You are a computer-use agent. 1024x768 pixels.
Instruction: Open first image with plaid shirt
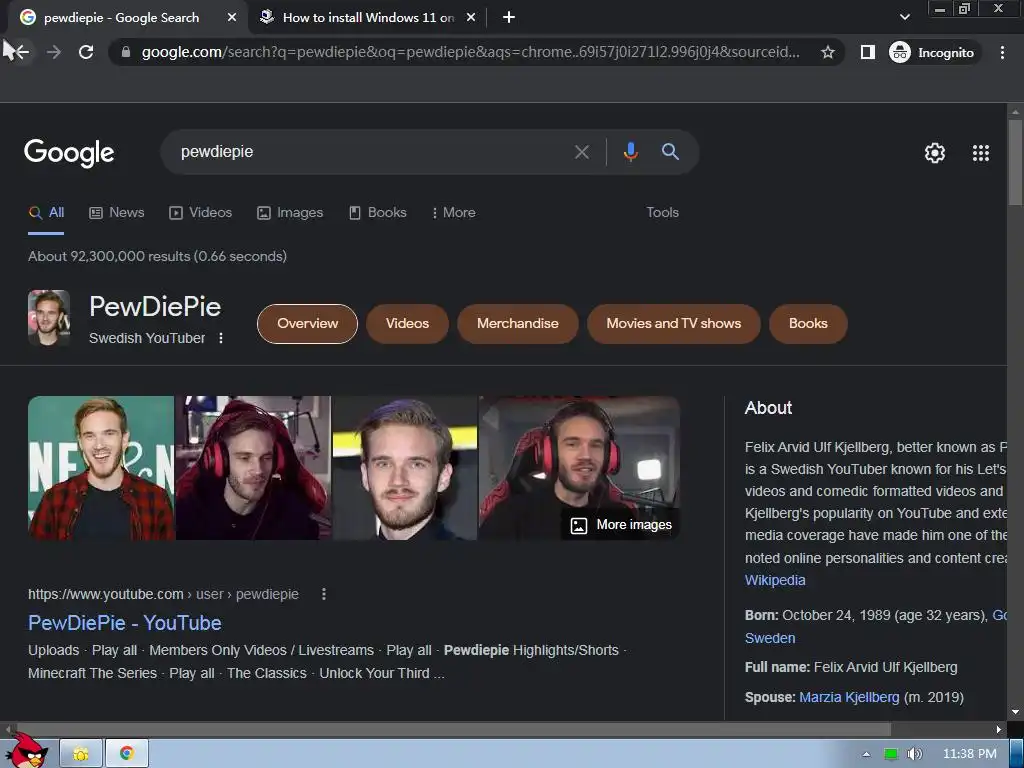[101, 468]
